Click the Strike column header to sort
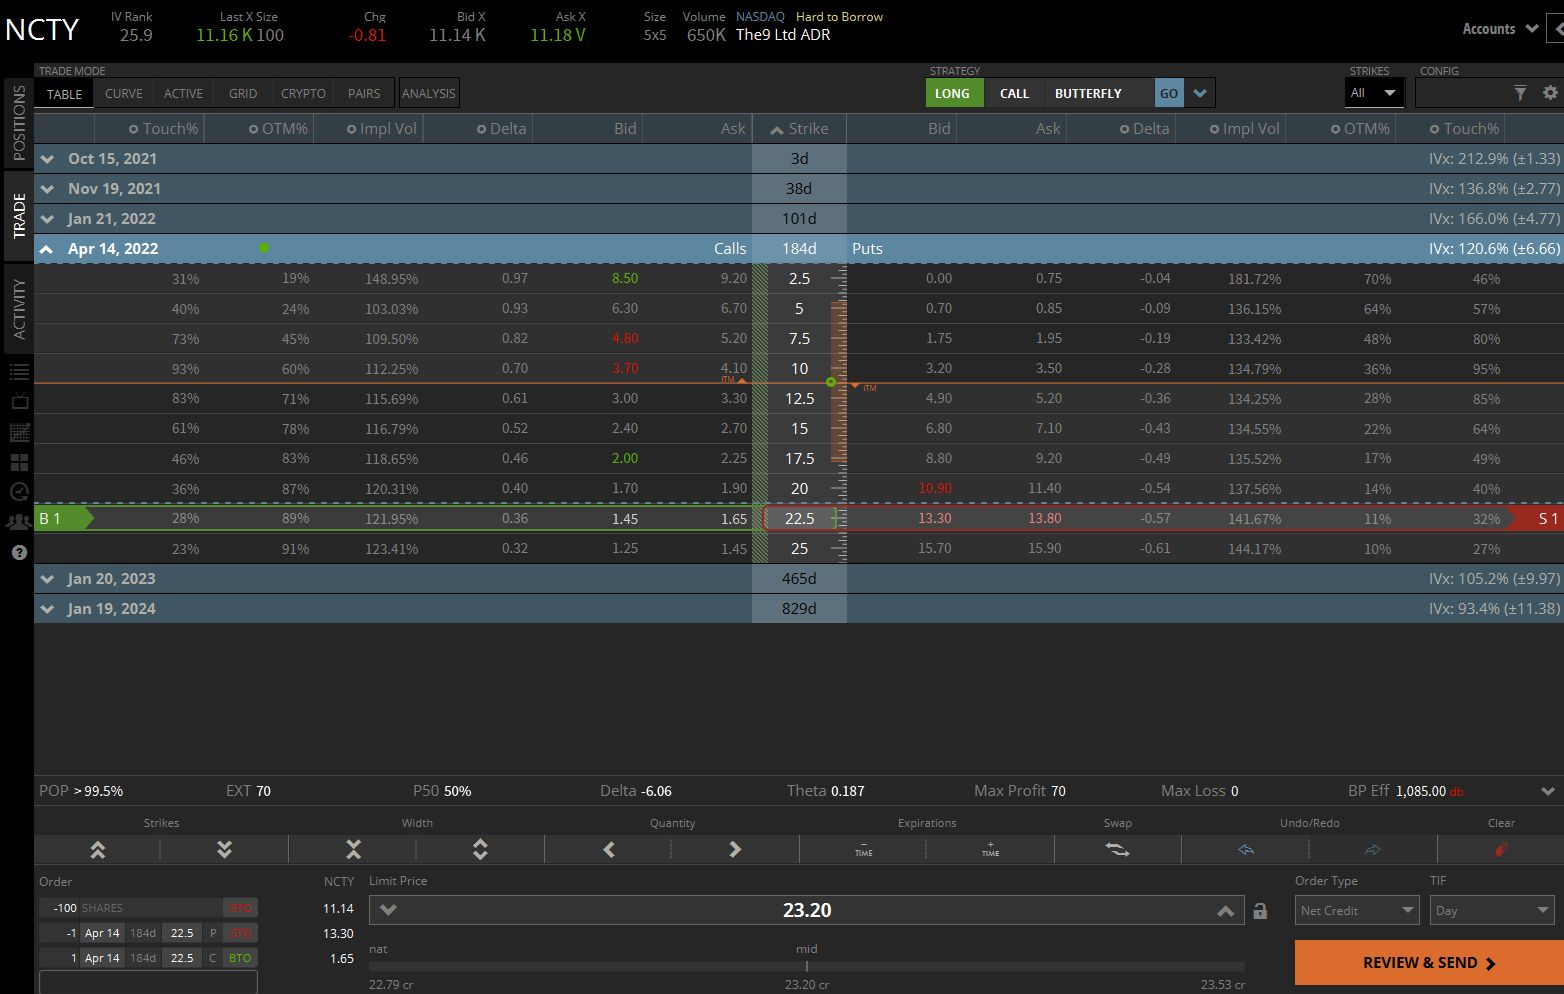The image size is (1564, 994). [x=799, y=128]
